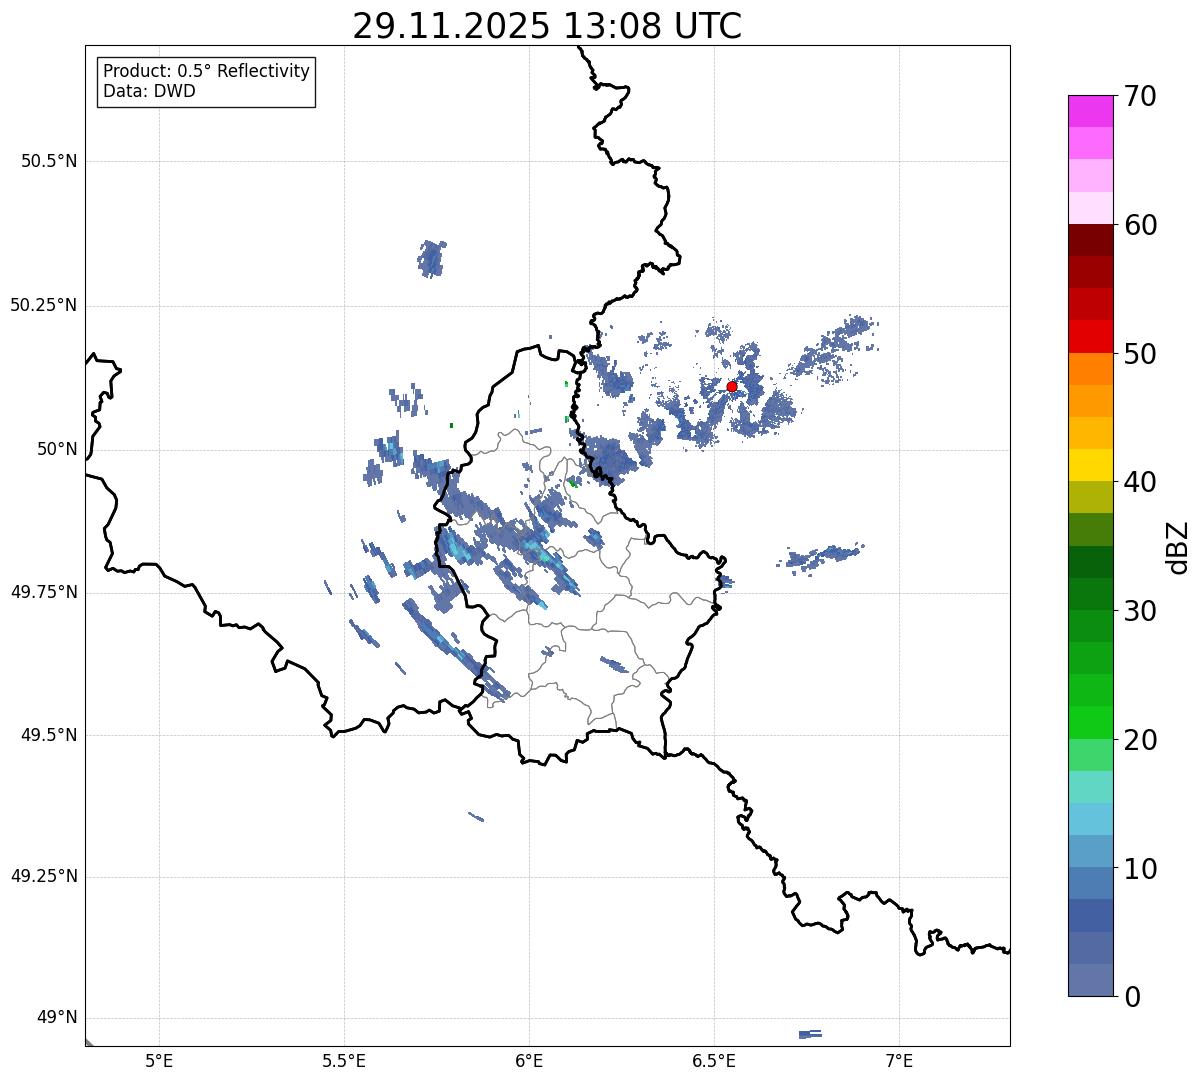
Task: Pick the dark maroon swatch just below 60 dBZ
Action: pyautogui.click(x=1091, y=240)
